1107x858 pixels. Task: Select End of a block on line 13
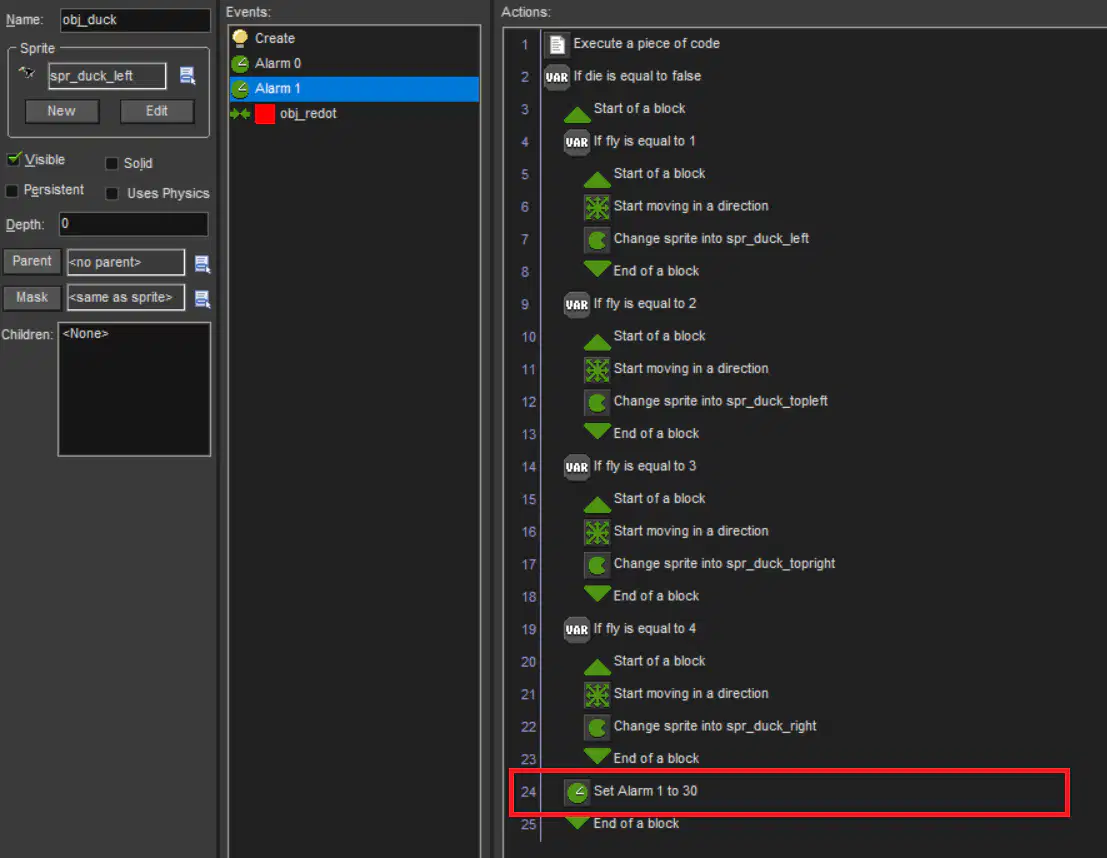point(641,433)
